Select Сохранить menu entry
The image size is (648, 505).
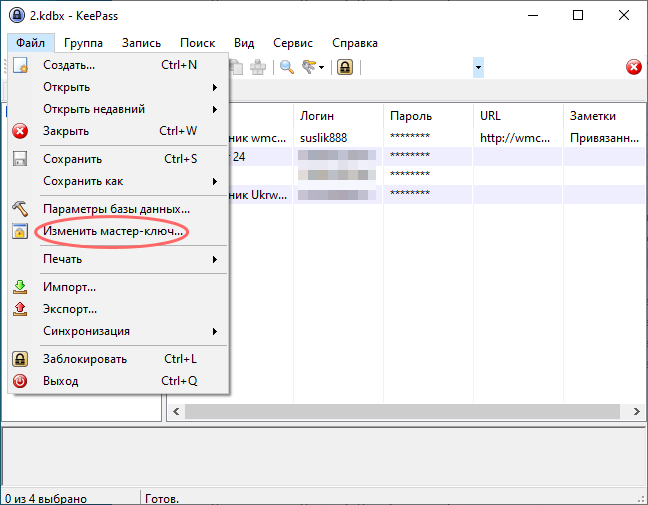[118, 159]
